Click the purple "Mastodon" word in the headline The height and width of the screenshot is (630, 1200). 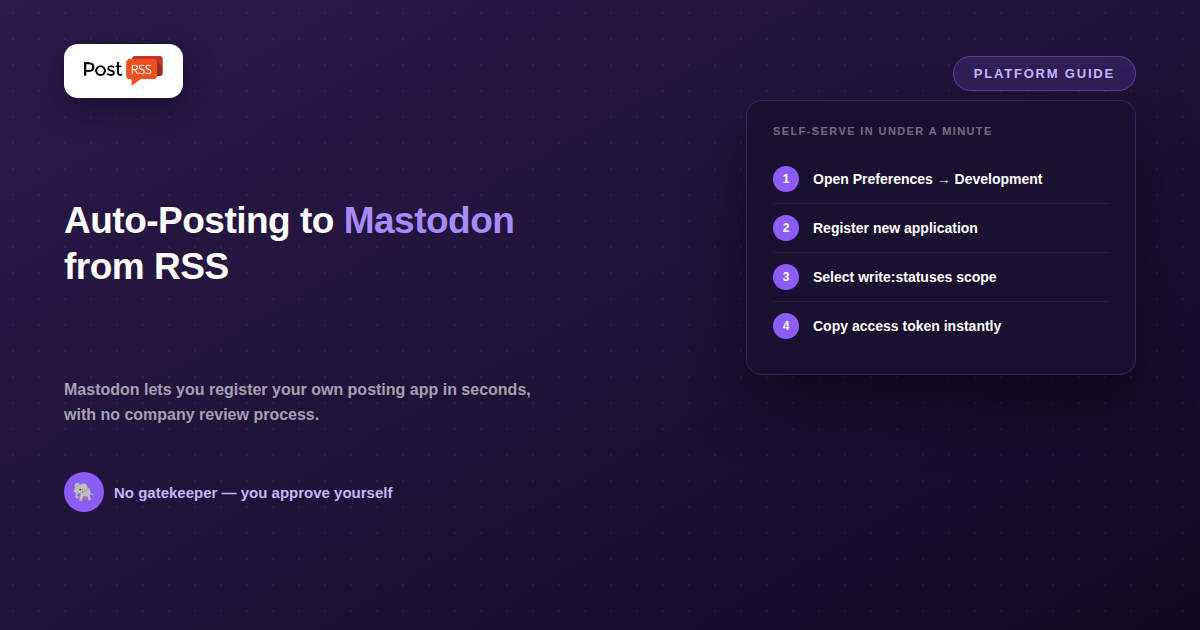[x=429, y=220]
